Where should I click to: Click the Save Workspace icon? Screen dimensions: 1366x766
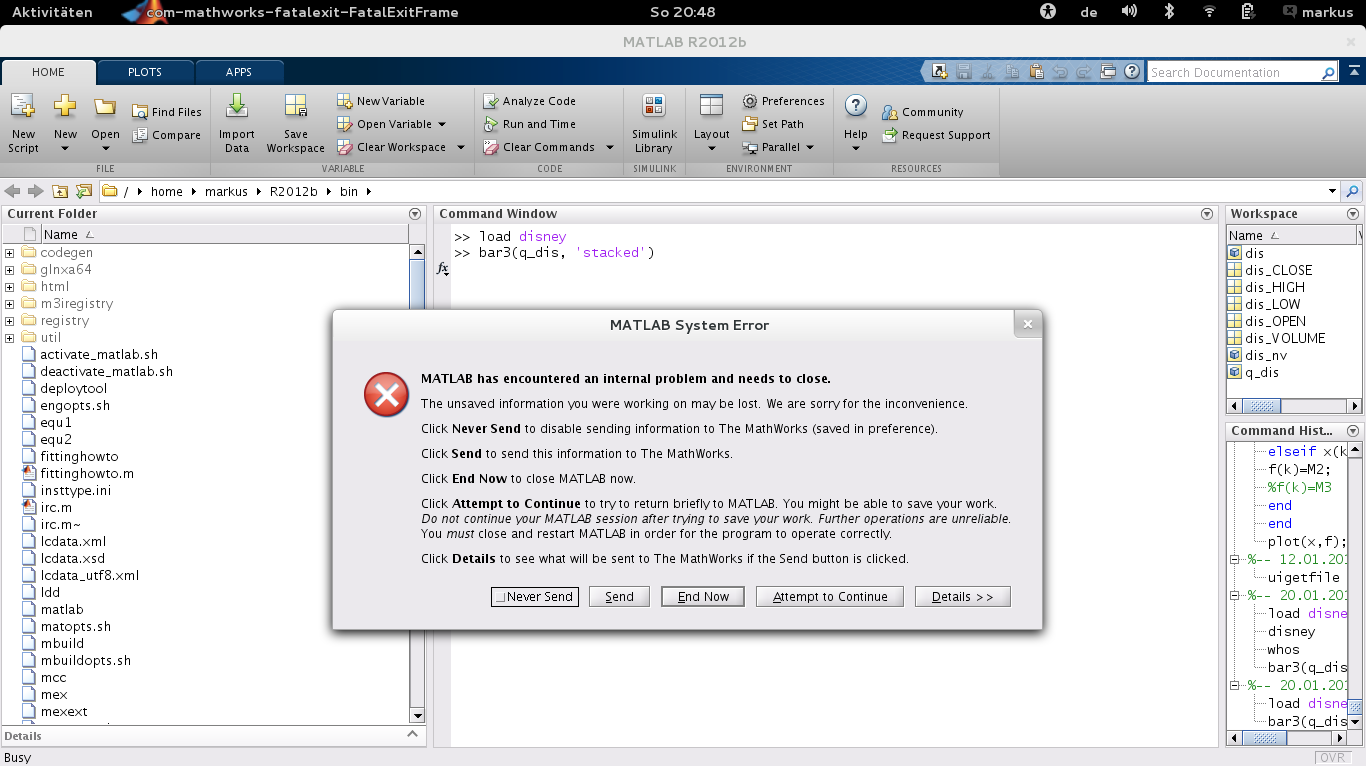tap(295, 107)
